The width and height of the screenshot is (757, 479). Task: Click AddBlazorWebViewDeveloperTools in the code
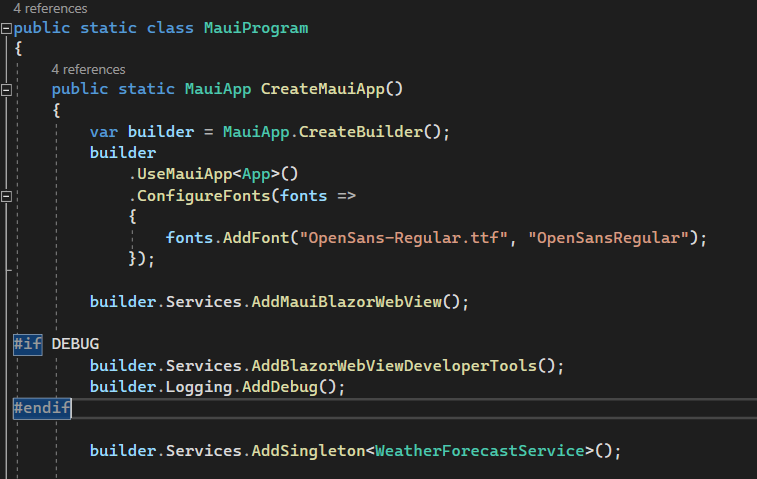[394, 366]
